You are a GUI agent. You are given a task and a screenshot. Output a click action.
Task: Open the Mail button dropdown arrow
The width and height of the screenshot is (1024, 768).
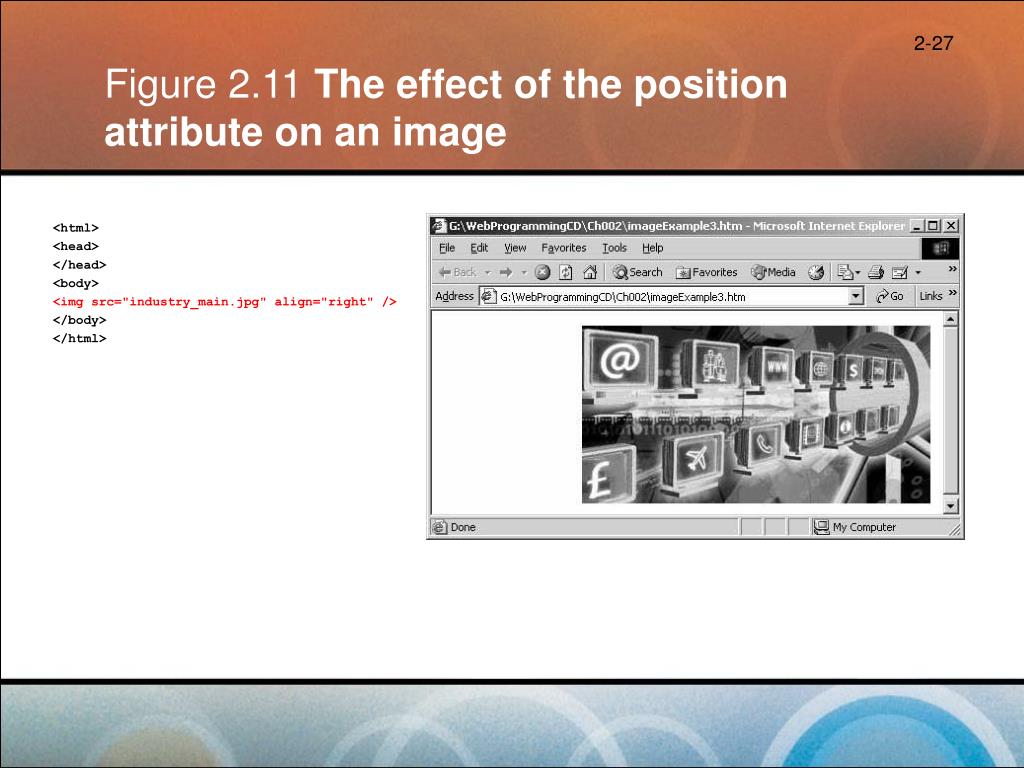pos(858,272)
